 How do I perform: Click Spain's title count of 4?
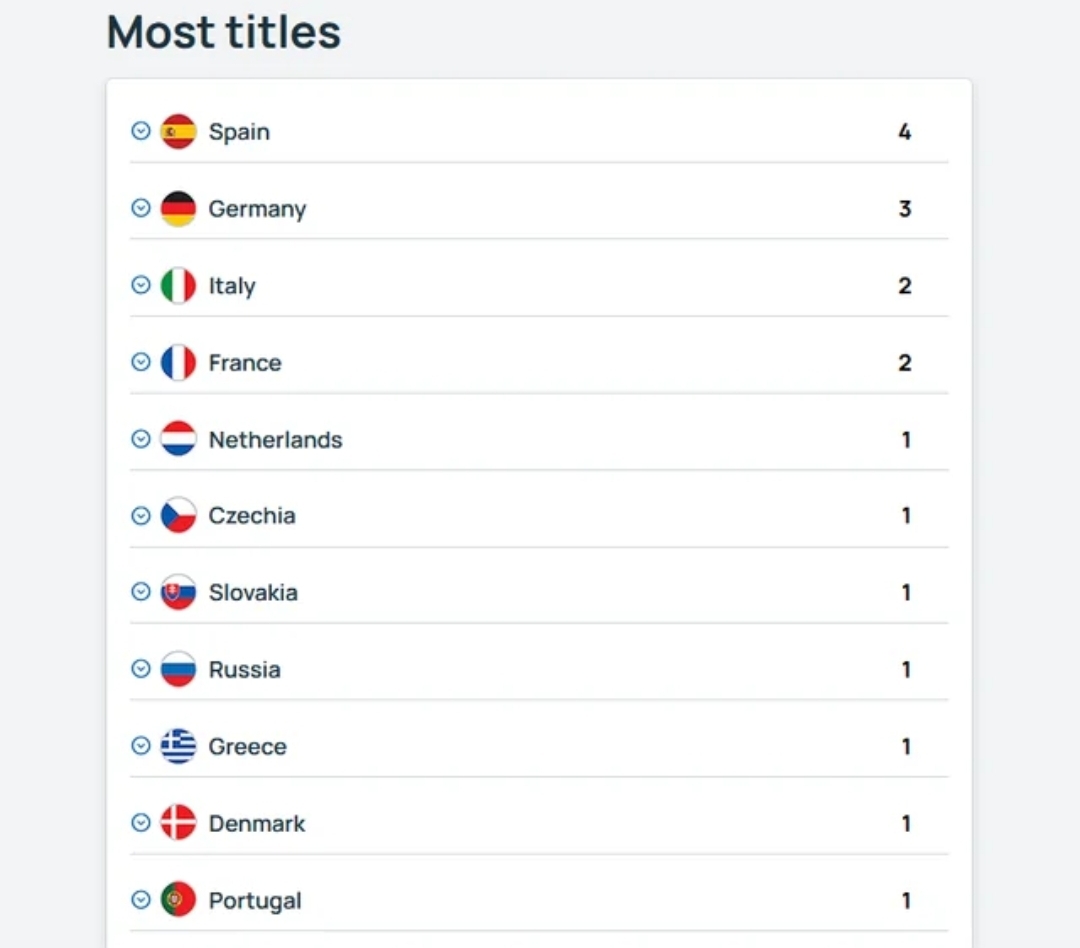click(x=905, y=132)
